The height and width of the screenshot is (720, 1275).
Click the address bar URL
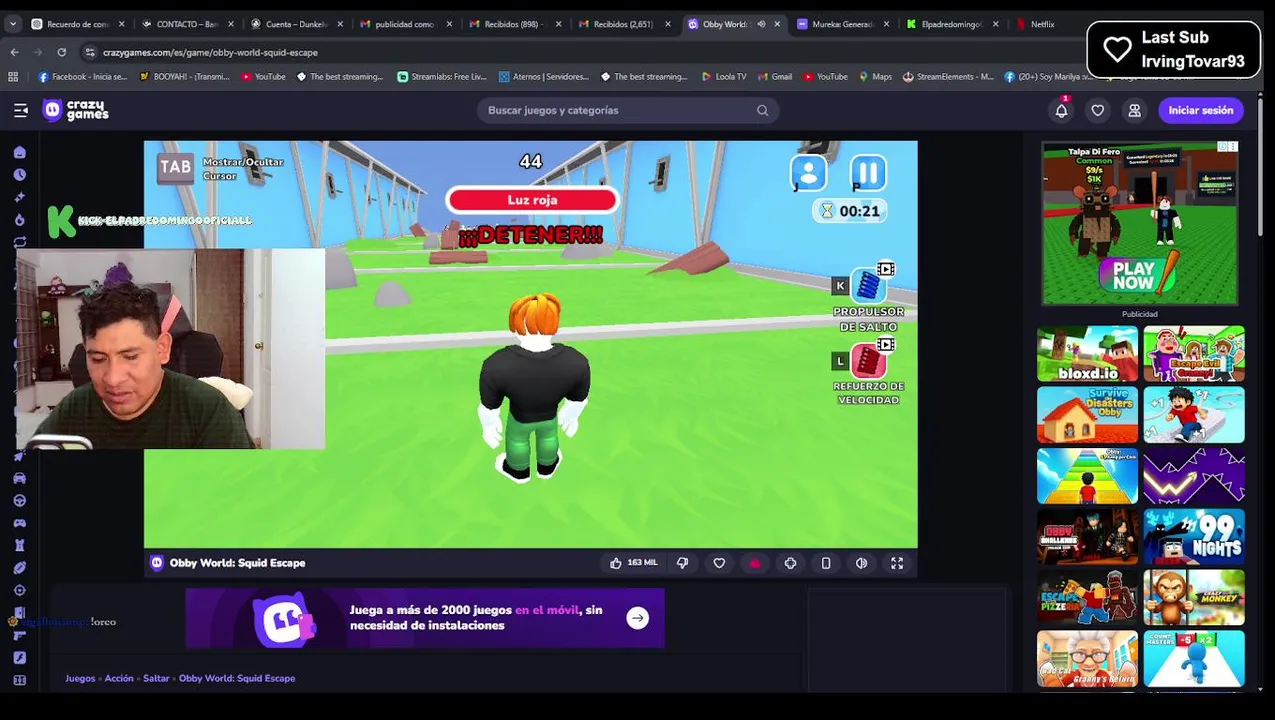pyautogui.click(x=210, y=52)
